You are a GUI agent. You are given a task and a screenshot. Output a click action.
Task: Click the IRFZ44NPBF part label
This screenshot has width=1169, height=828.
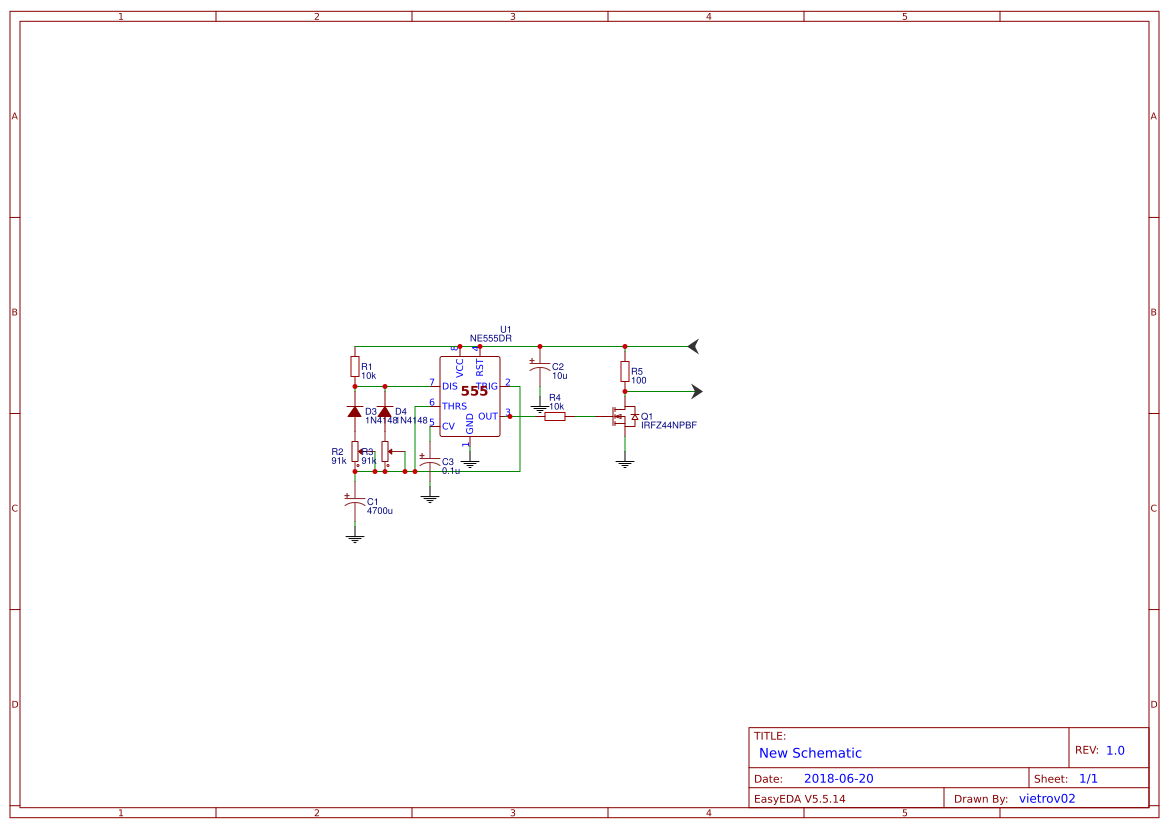pyautogui.click(x=668, y=425)
